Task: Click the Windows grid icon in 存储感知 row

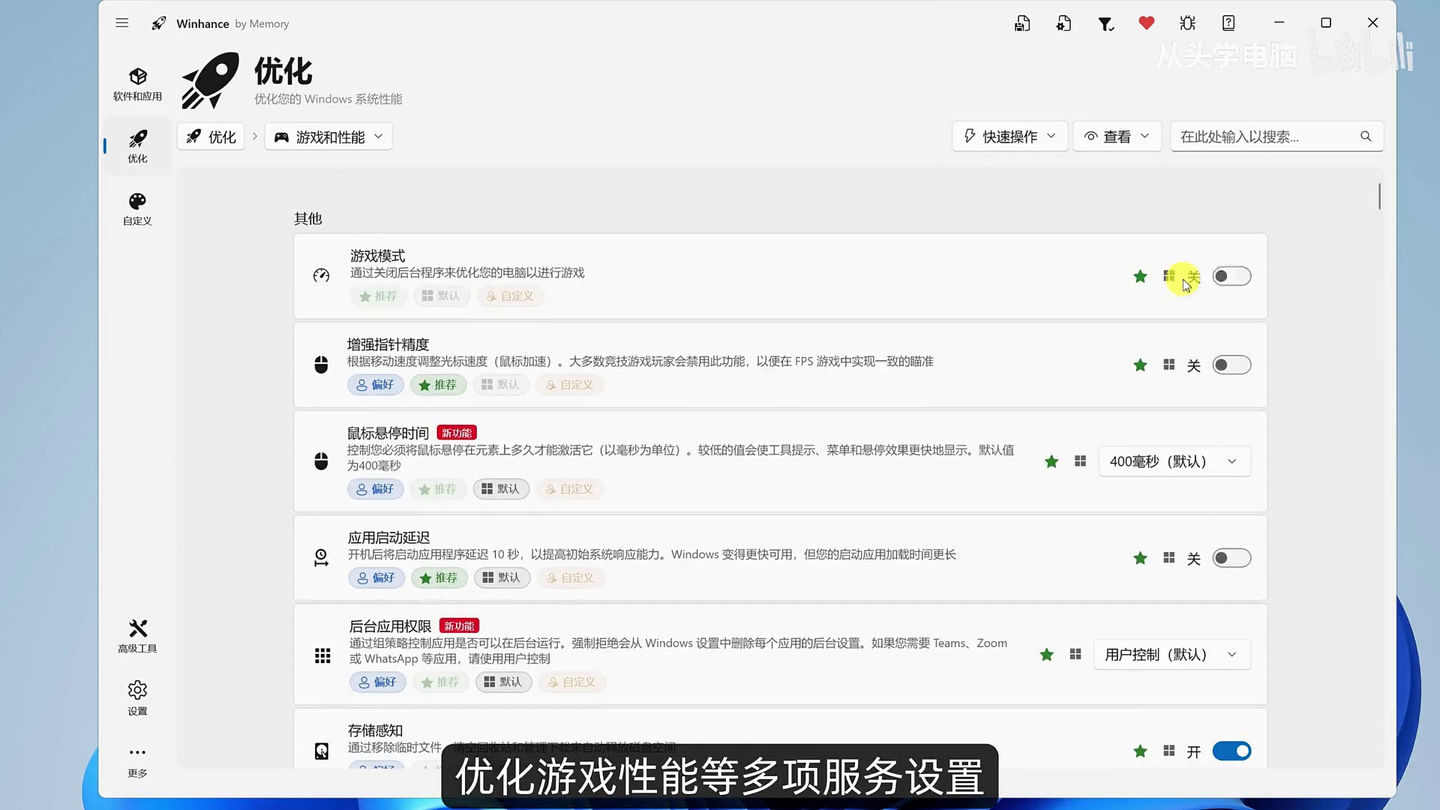Action: [1169, 751]
